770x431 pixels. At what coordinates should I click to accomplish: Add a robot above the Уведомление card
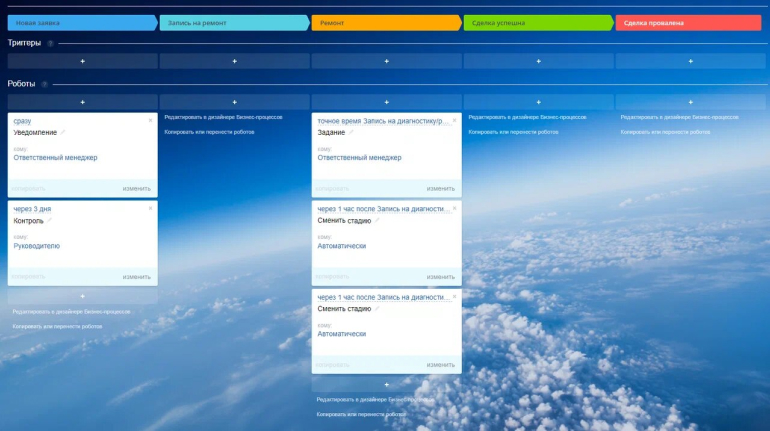point(82,102)
